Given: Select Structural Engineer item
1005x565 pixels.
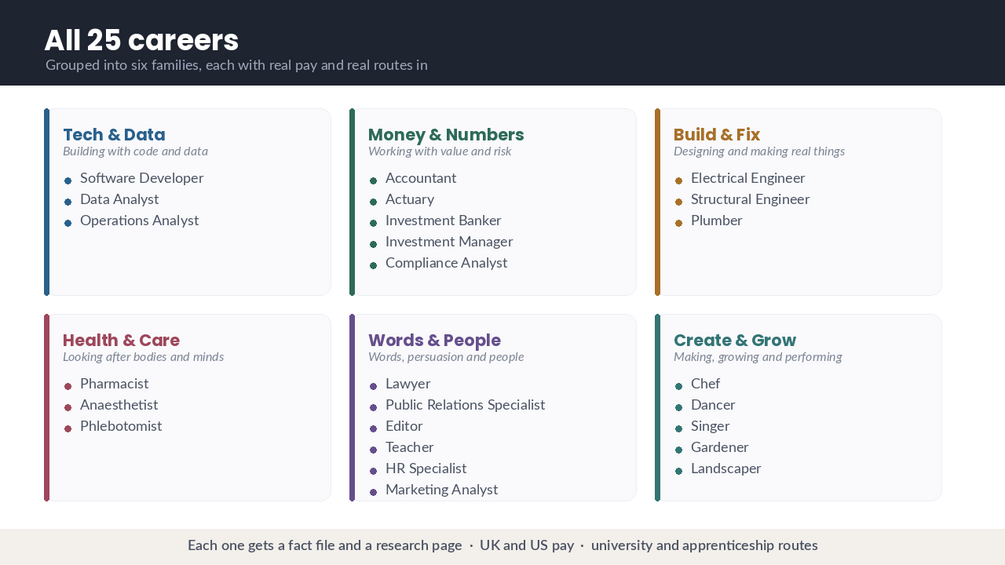Looking at the screenshot, I should [x=750, y=199].
